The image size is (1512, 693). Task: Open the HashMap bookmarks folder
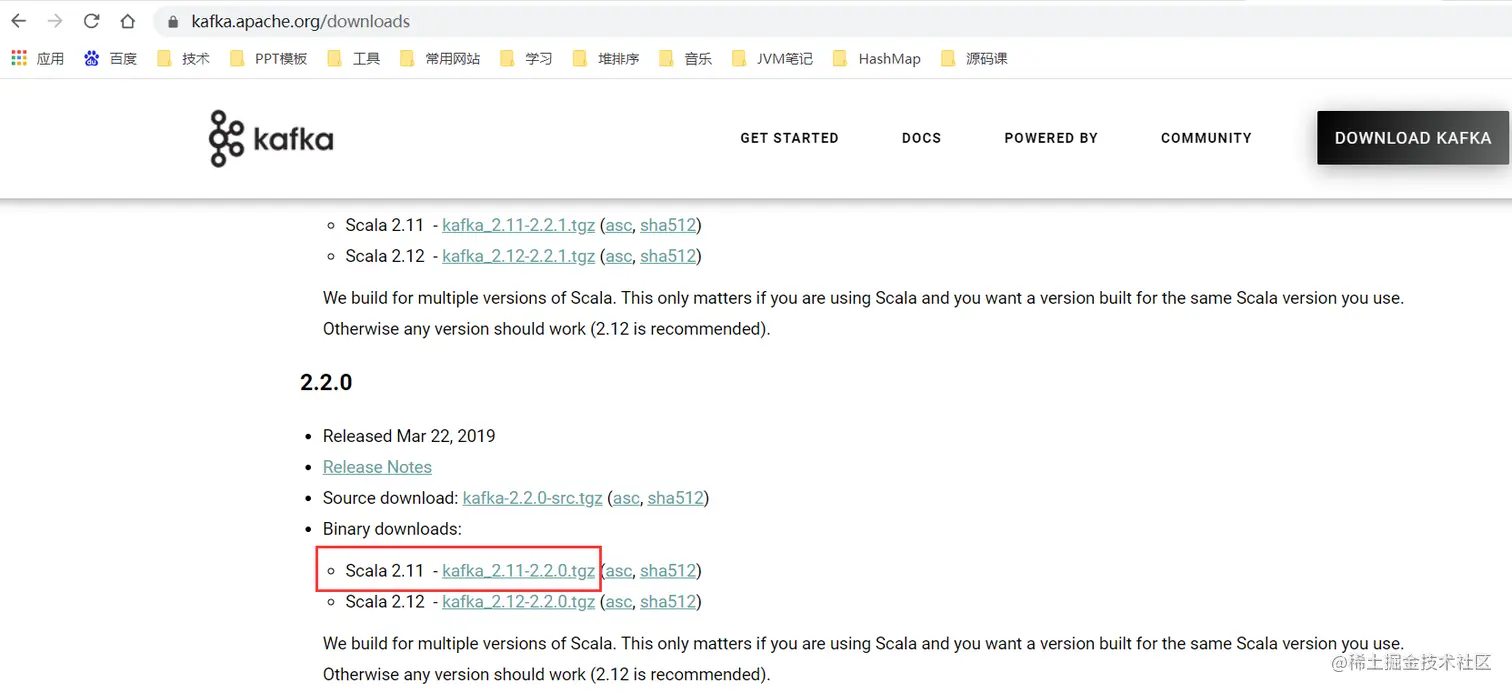coord(876,59)
